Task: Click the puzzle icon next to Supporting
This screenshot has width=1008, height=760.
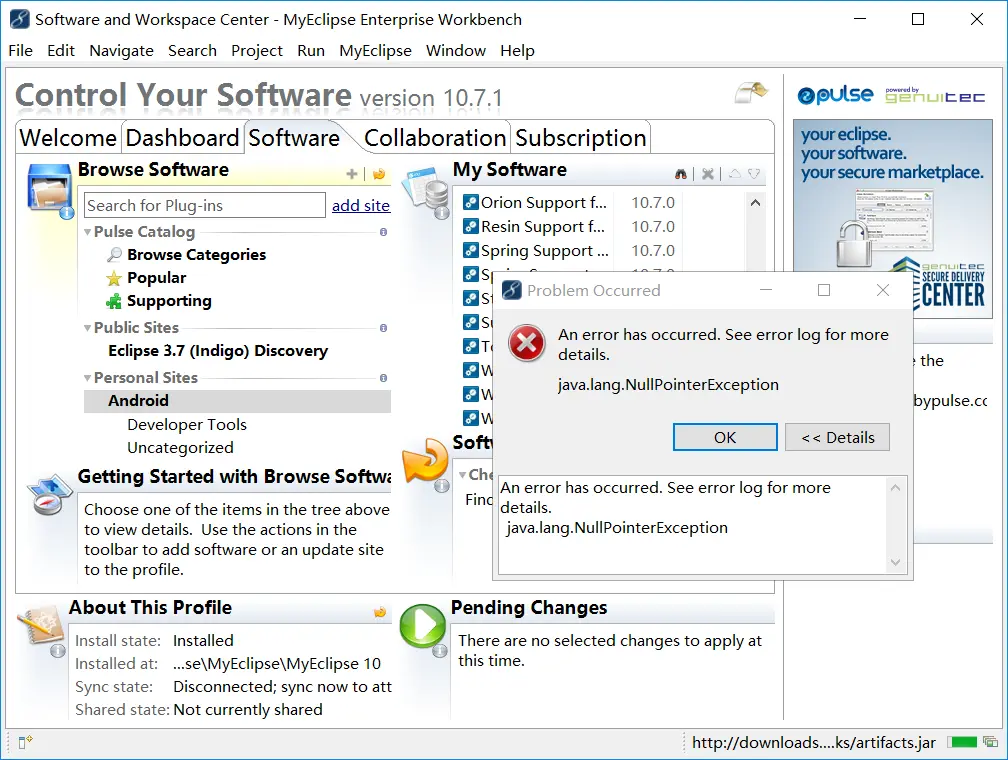Action: coord(114,301)
